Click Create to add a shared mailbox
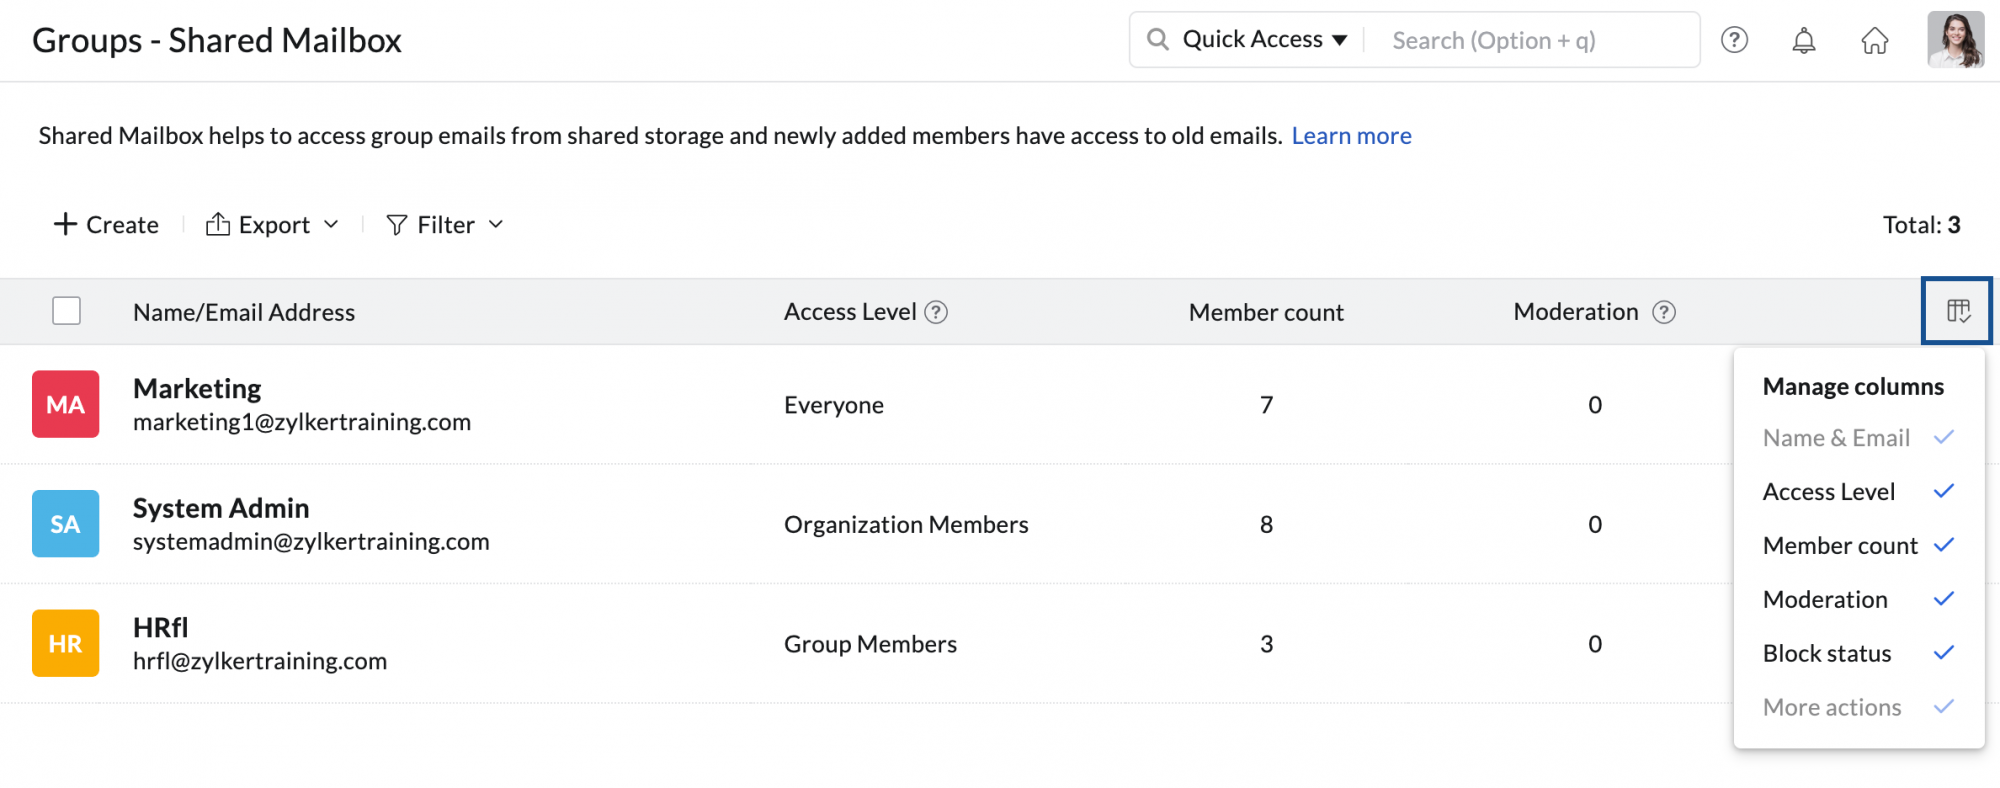Viewport: 2000px width, 788px height. (x=106, y=225)
